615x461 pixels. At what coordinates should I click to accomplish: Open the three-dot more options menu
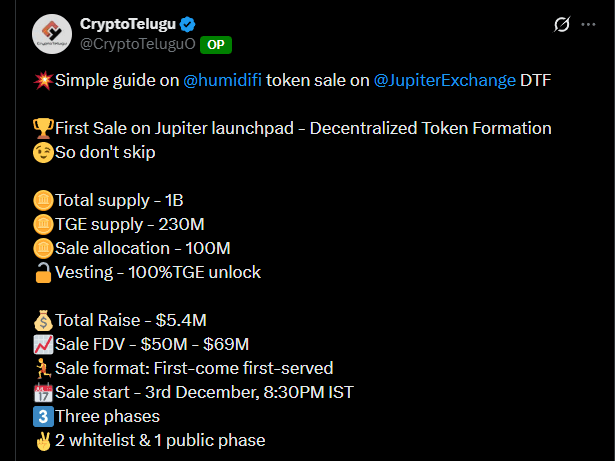tap(594, 23)
